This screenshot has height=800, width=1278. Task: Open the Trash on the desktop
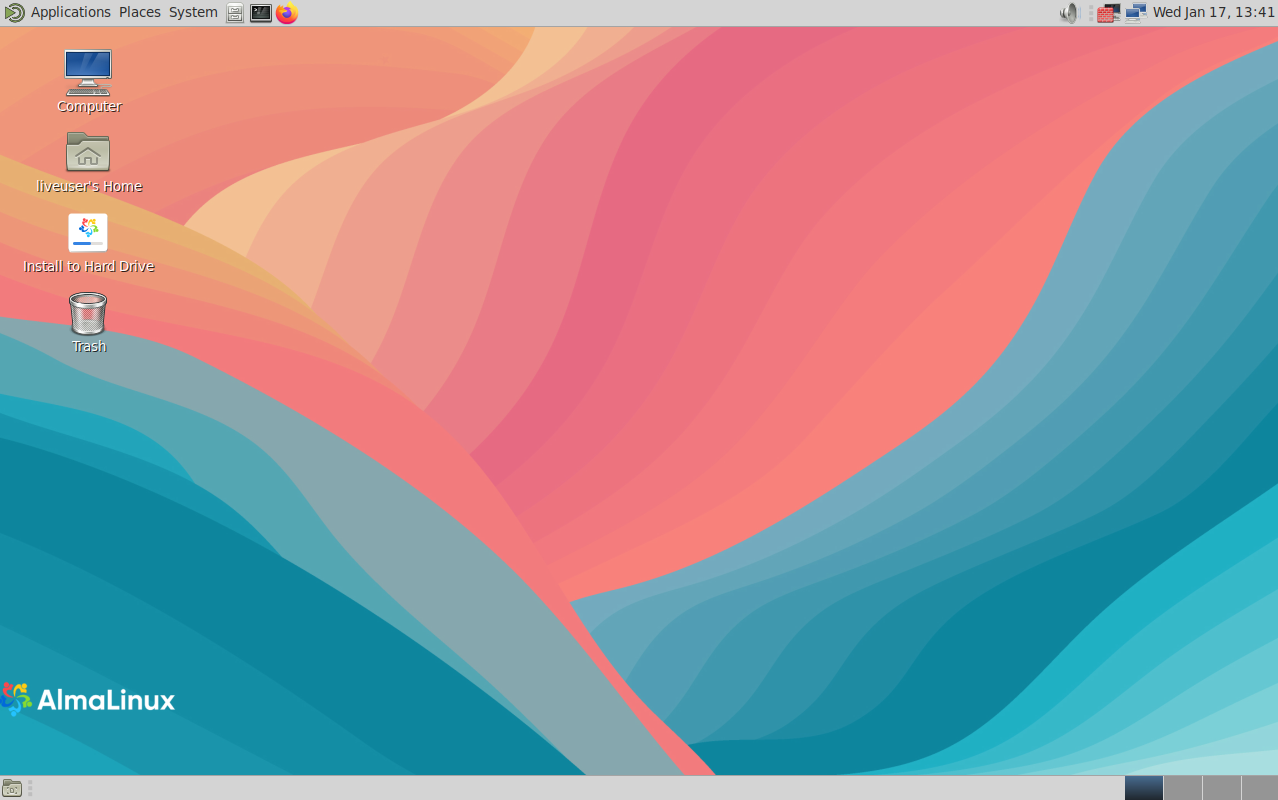(88, 312)
